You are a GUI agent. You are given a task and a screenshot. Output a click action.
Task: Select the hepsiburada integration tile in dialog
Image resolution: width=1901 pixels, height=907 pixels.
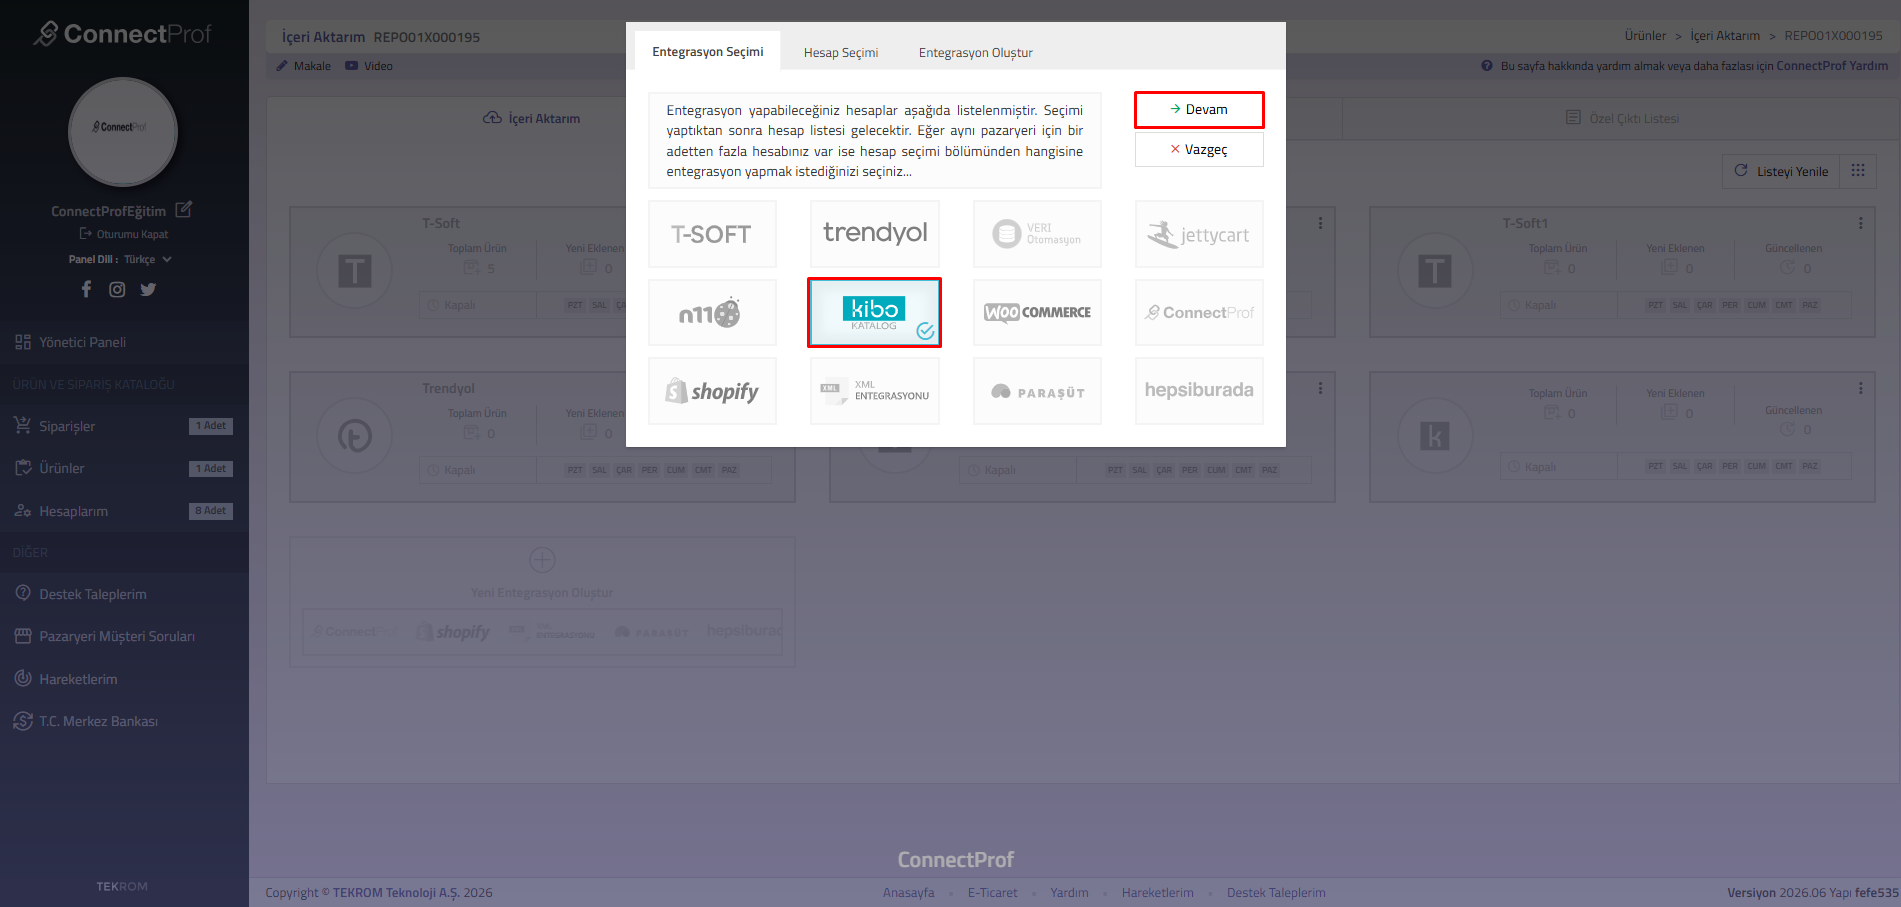pos(1199,391)
